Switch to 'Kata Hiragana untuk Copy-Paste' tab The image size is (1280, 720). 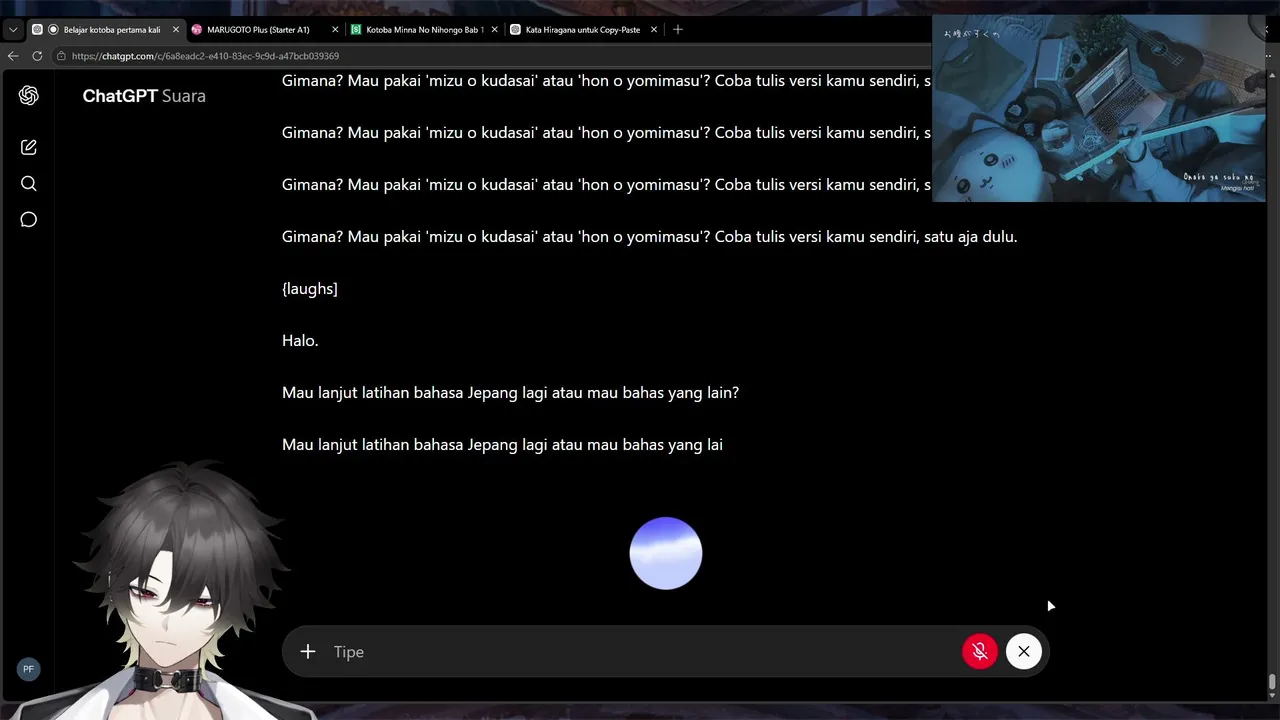(x=584, y=30)
